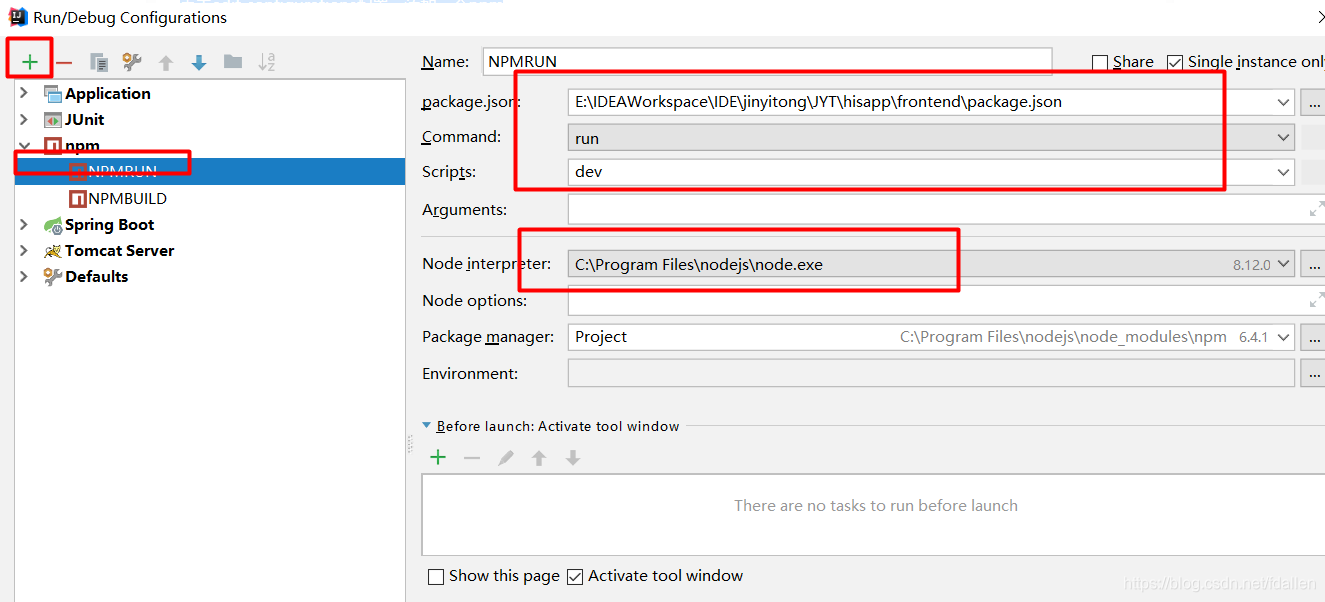Remove Before launch task icon
1325x602 pixels.
pos(472,458)
